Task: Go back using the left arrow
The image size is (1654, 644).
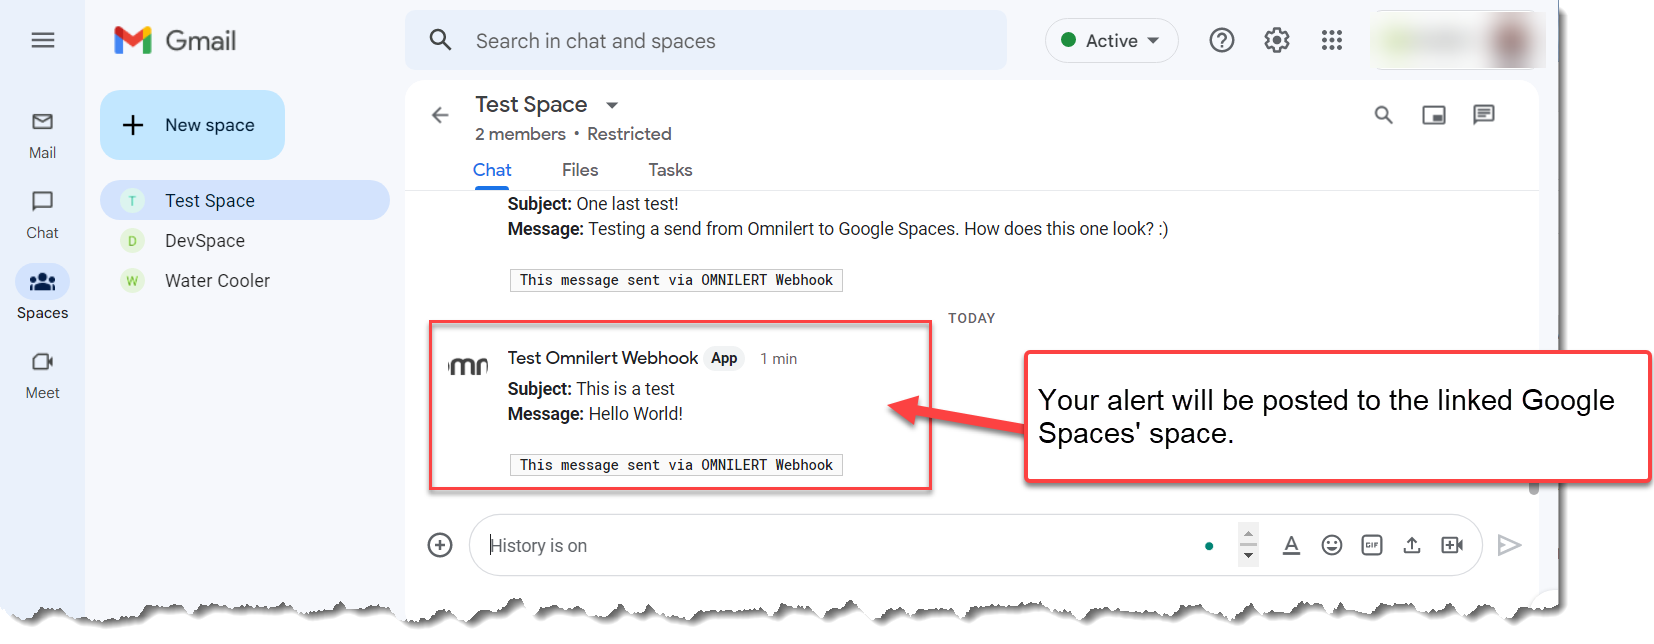Action: (x=440, y=115)
